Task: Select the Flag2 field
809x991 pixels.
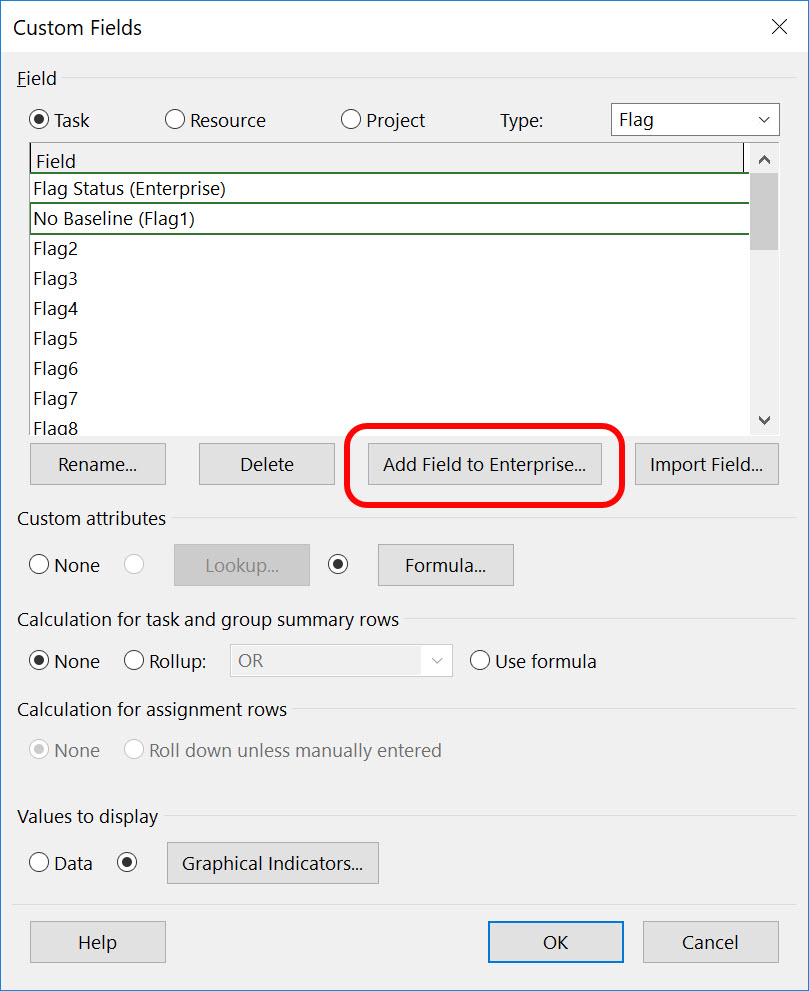Action: (389, 248)
